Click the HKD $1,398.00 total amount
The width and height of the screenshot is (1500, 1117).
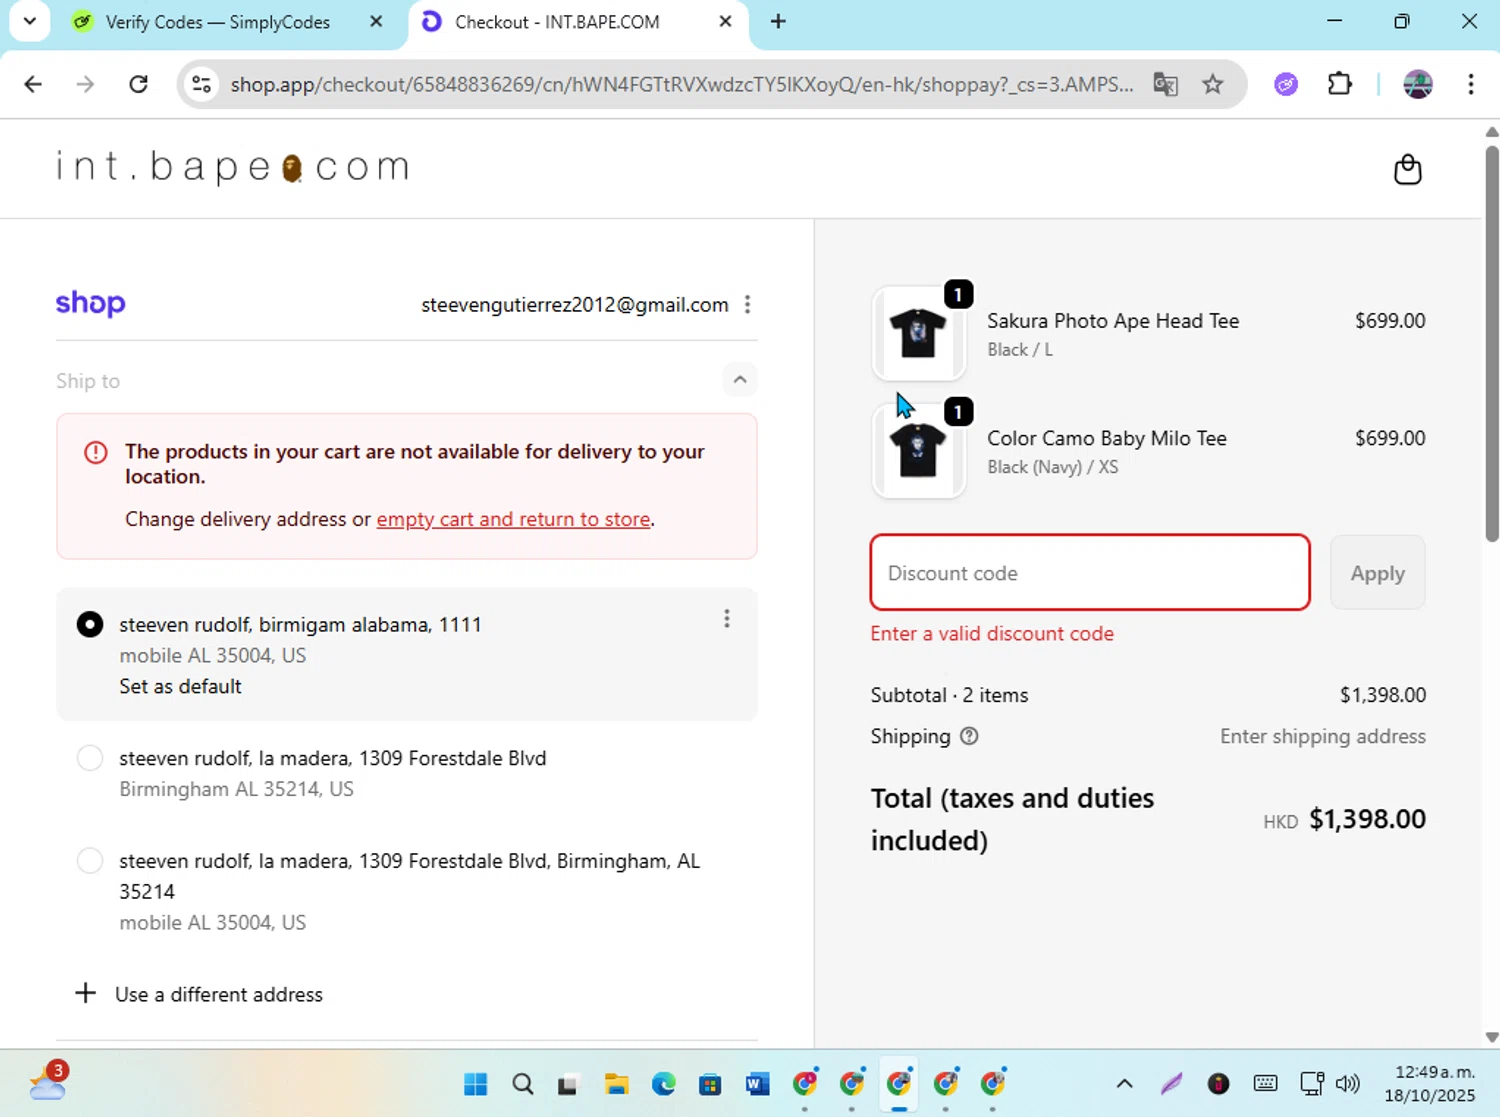point(1344,819)
